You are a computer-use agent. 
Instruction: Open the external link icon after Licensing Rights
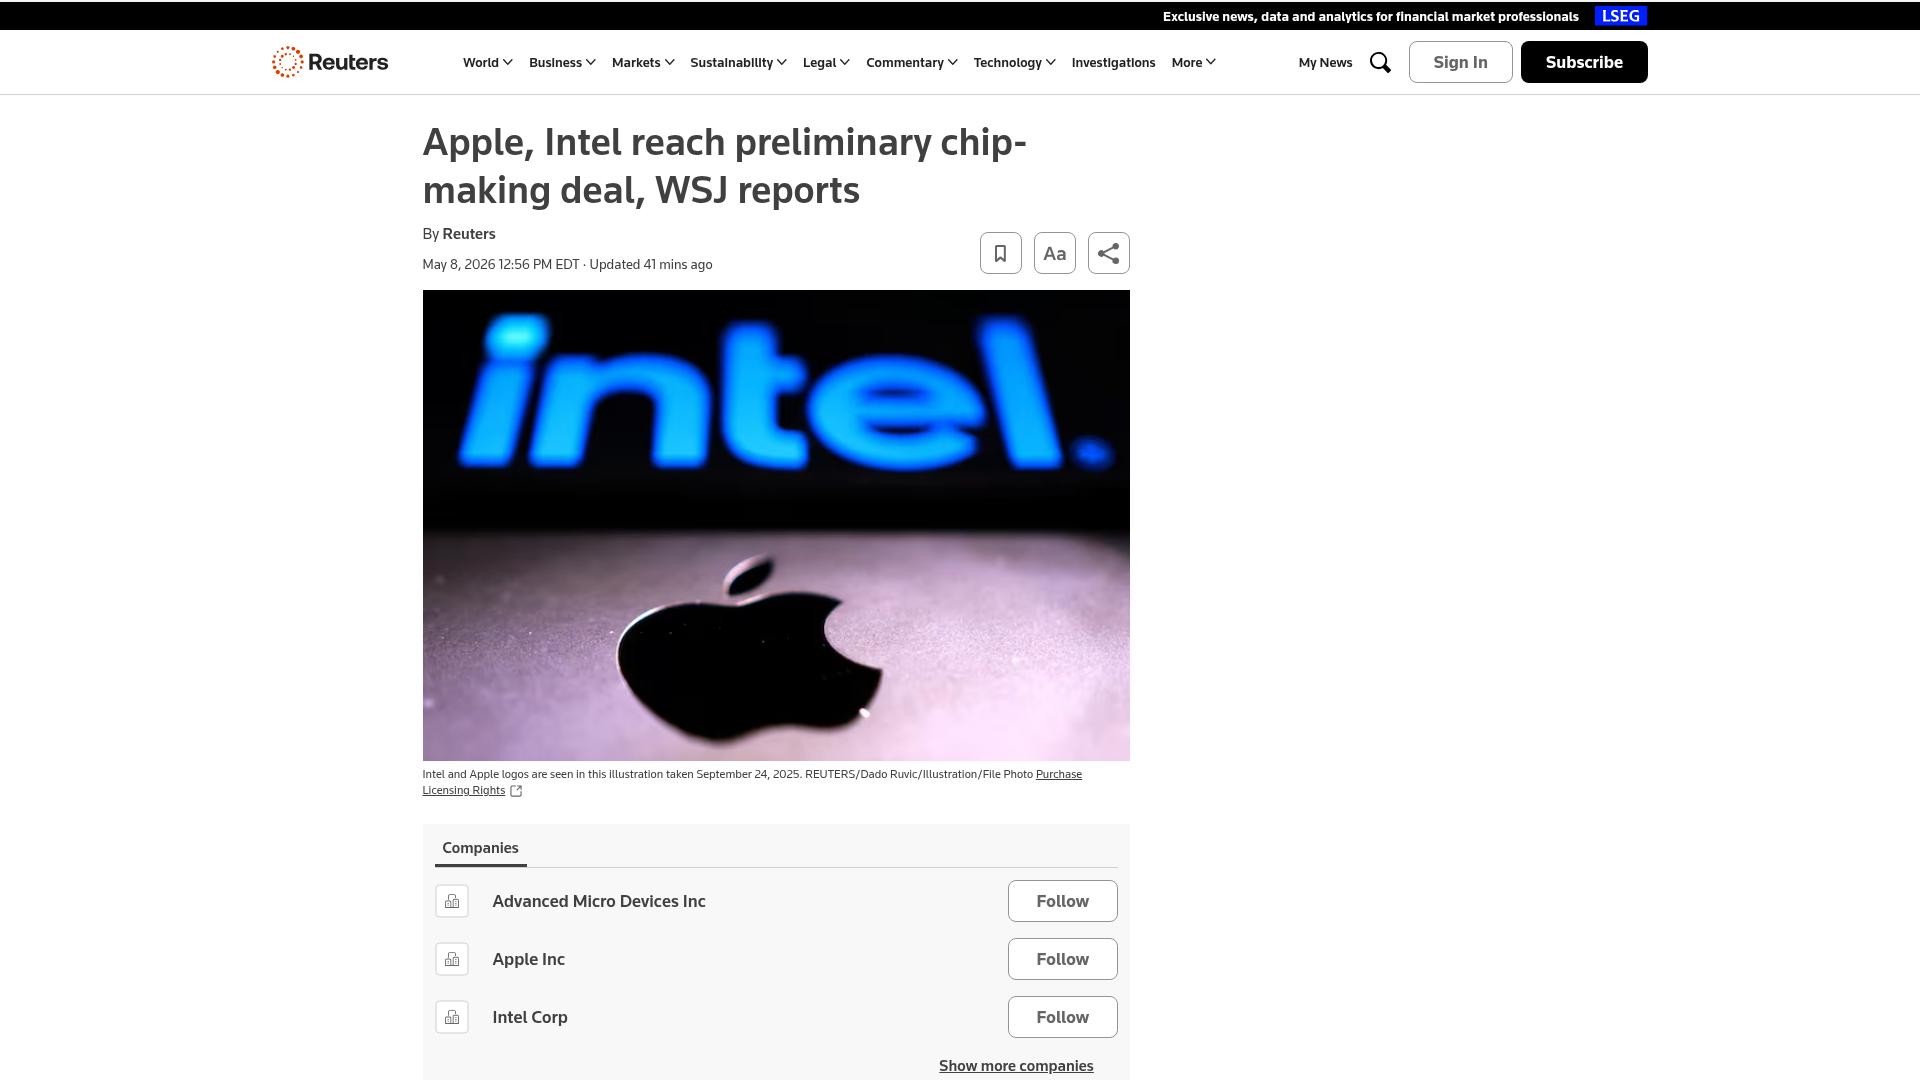tap(516, 791)
